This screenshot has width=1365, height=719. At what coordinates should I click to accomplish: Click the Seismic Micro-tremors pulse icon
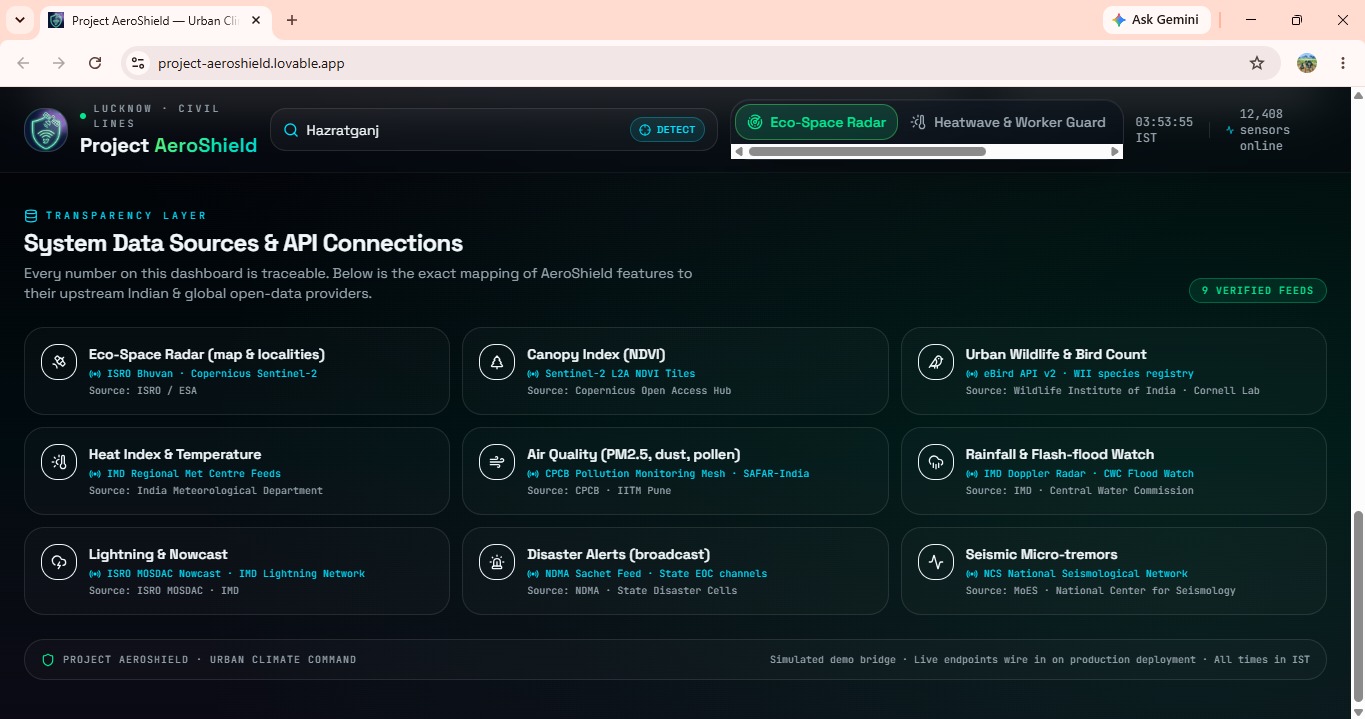936,562
